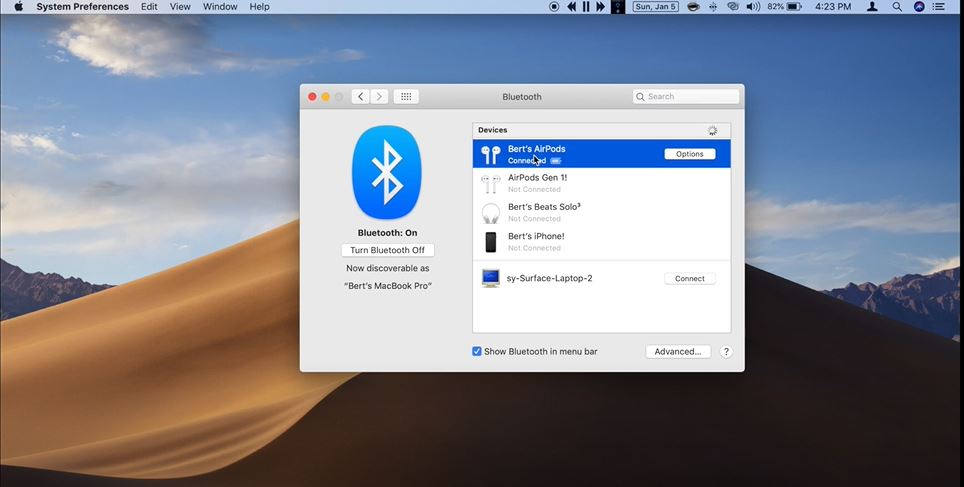Image resolution: width=964 pixels, height=487 pixels.
Task: Select sy-Surface-Laptop-2 device name
Action: (550, 278)
